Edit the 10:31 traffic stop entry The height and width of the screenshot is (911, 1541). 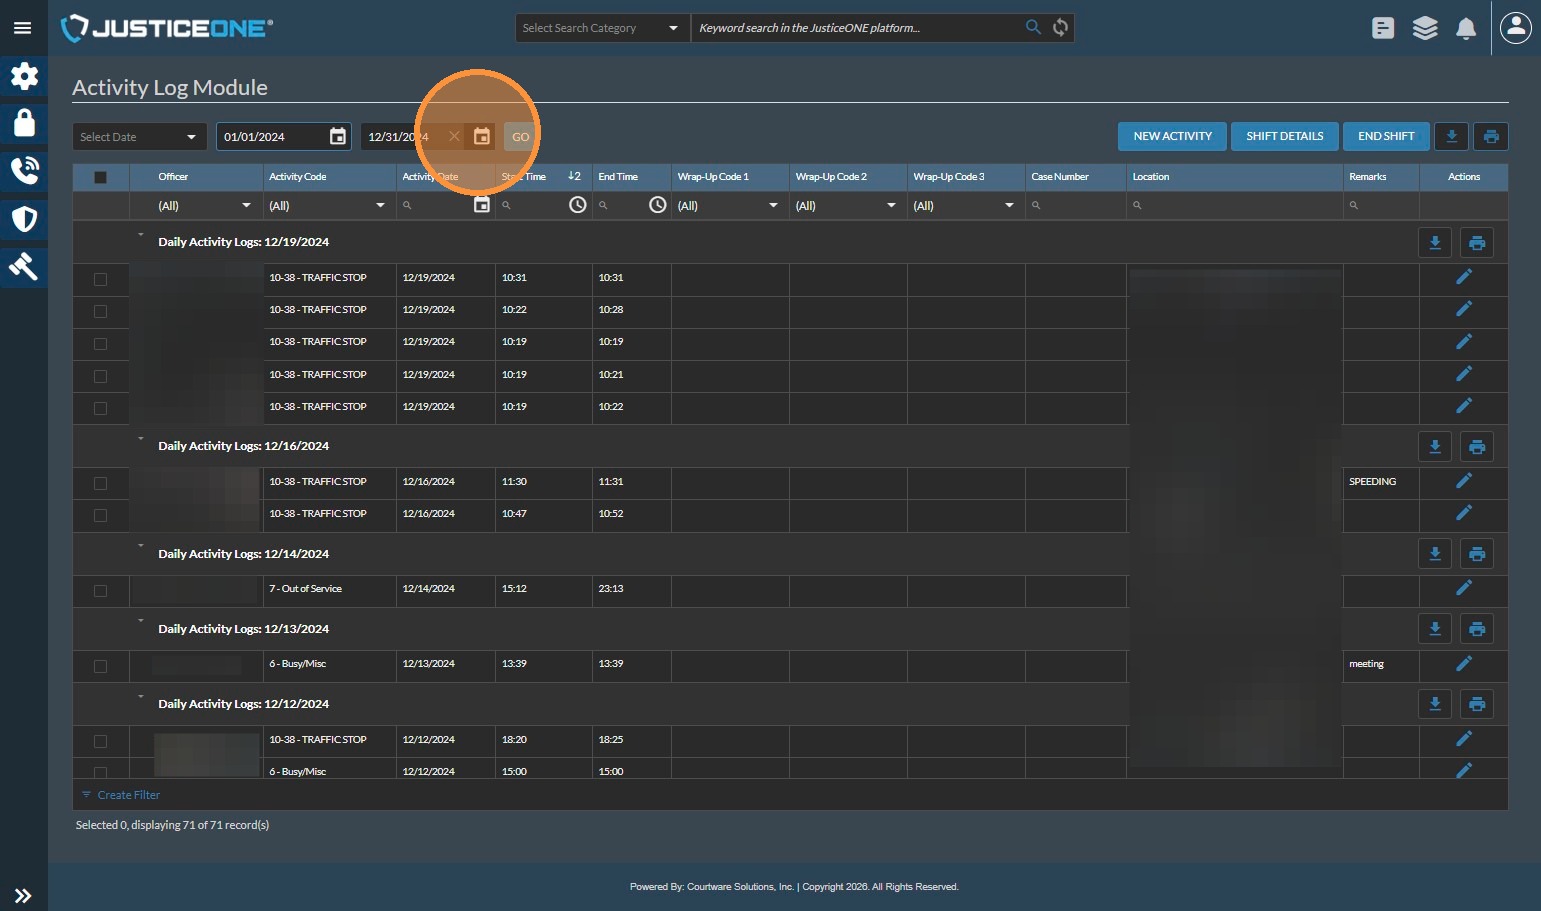(1463, 277)
